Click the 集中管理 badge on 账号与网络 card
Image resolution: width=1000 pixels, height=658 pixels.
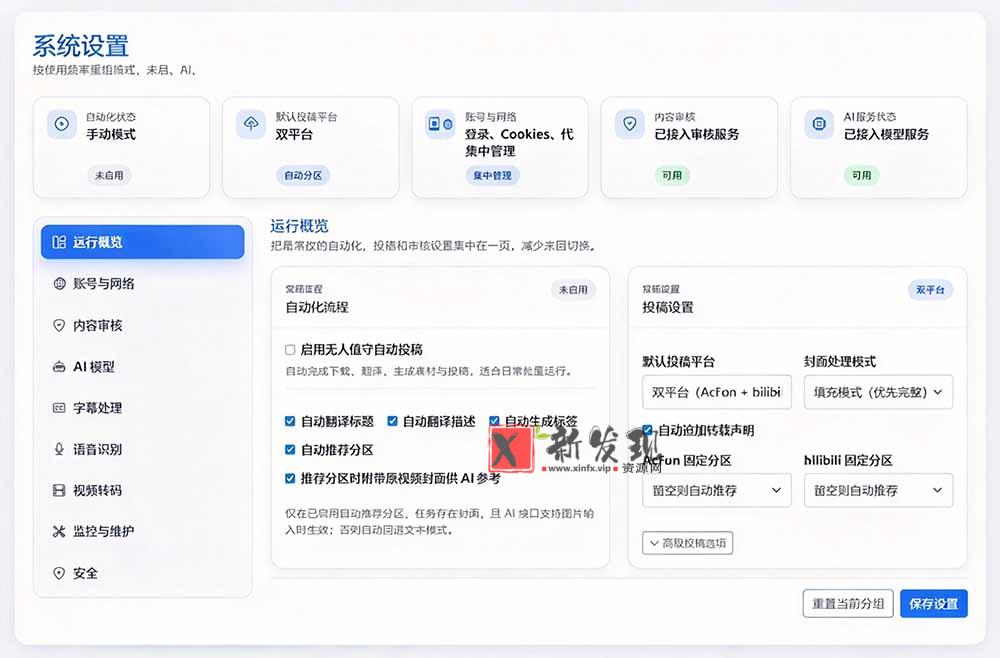[492, 175]
